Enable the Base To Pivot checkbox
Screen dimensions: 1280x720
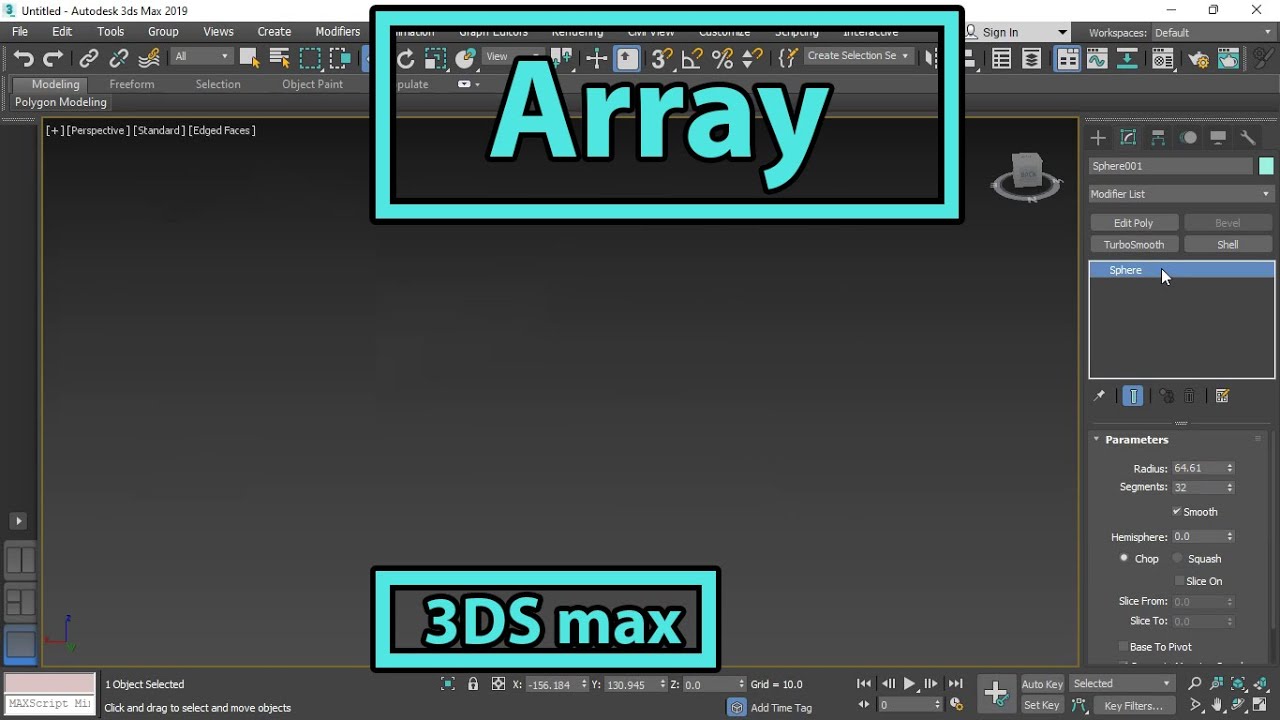1123,647
